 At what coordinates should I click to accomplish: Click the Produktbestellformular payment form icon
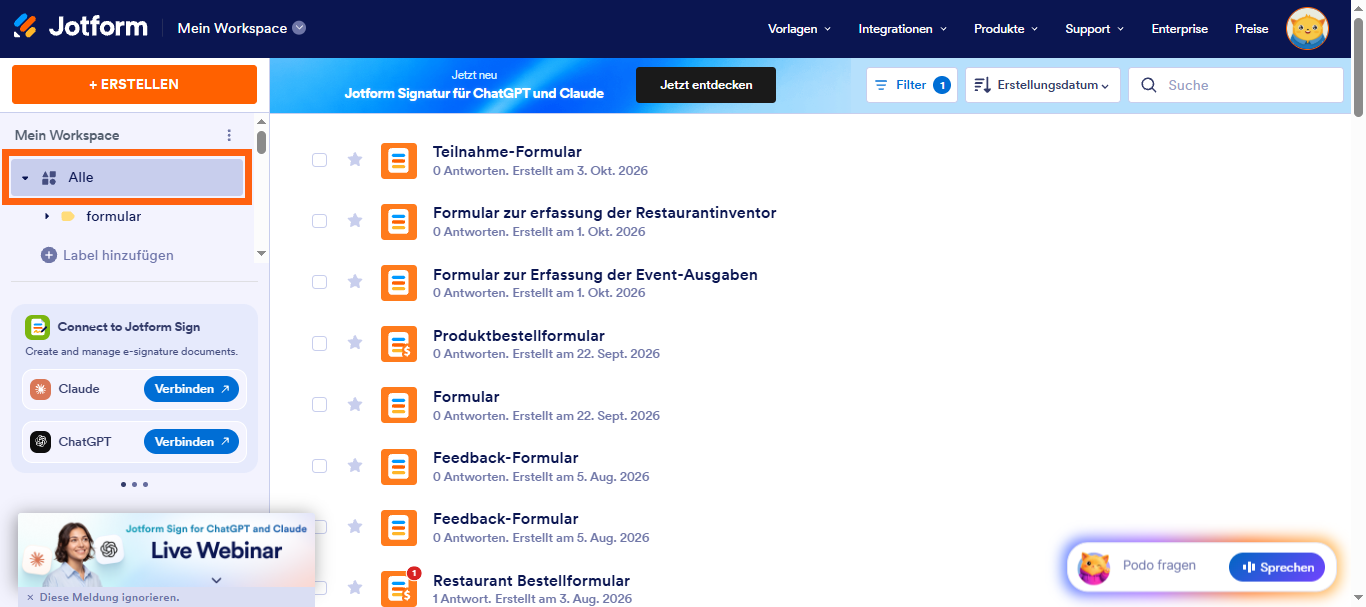click(x=399, y=344)
